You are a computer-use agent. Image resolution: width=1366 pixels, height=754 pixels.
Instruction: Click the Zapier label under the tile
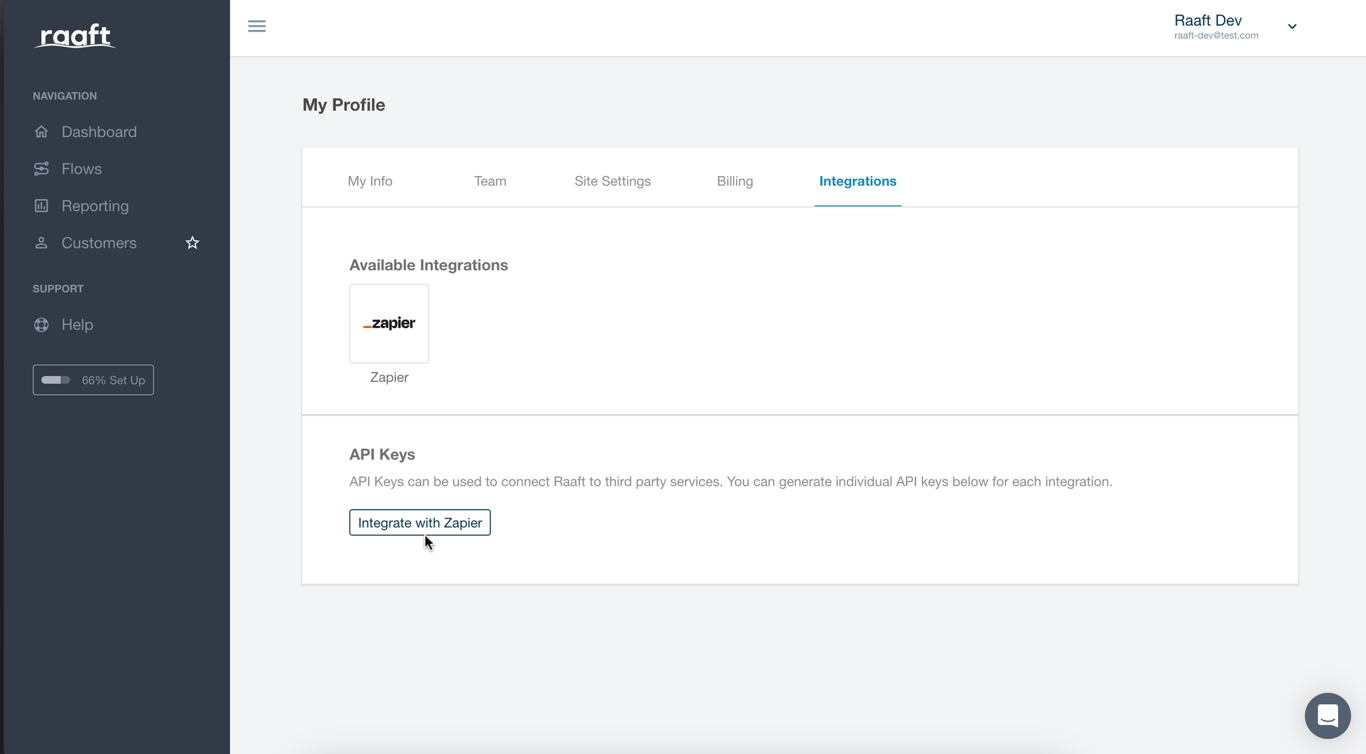click(389, 377)
